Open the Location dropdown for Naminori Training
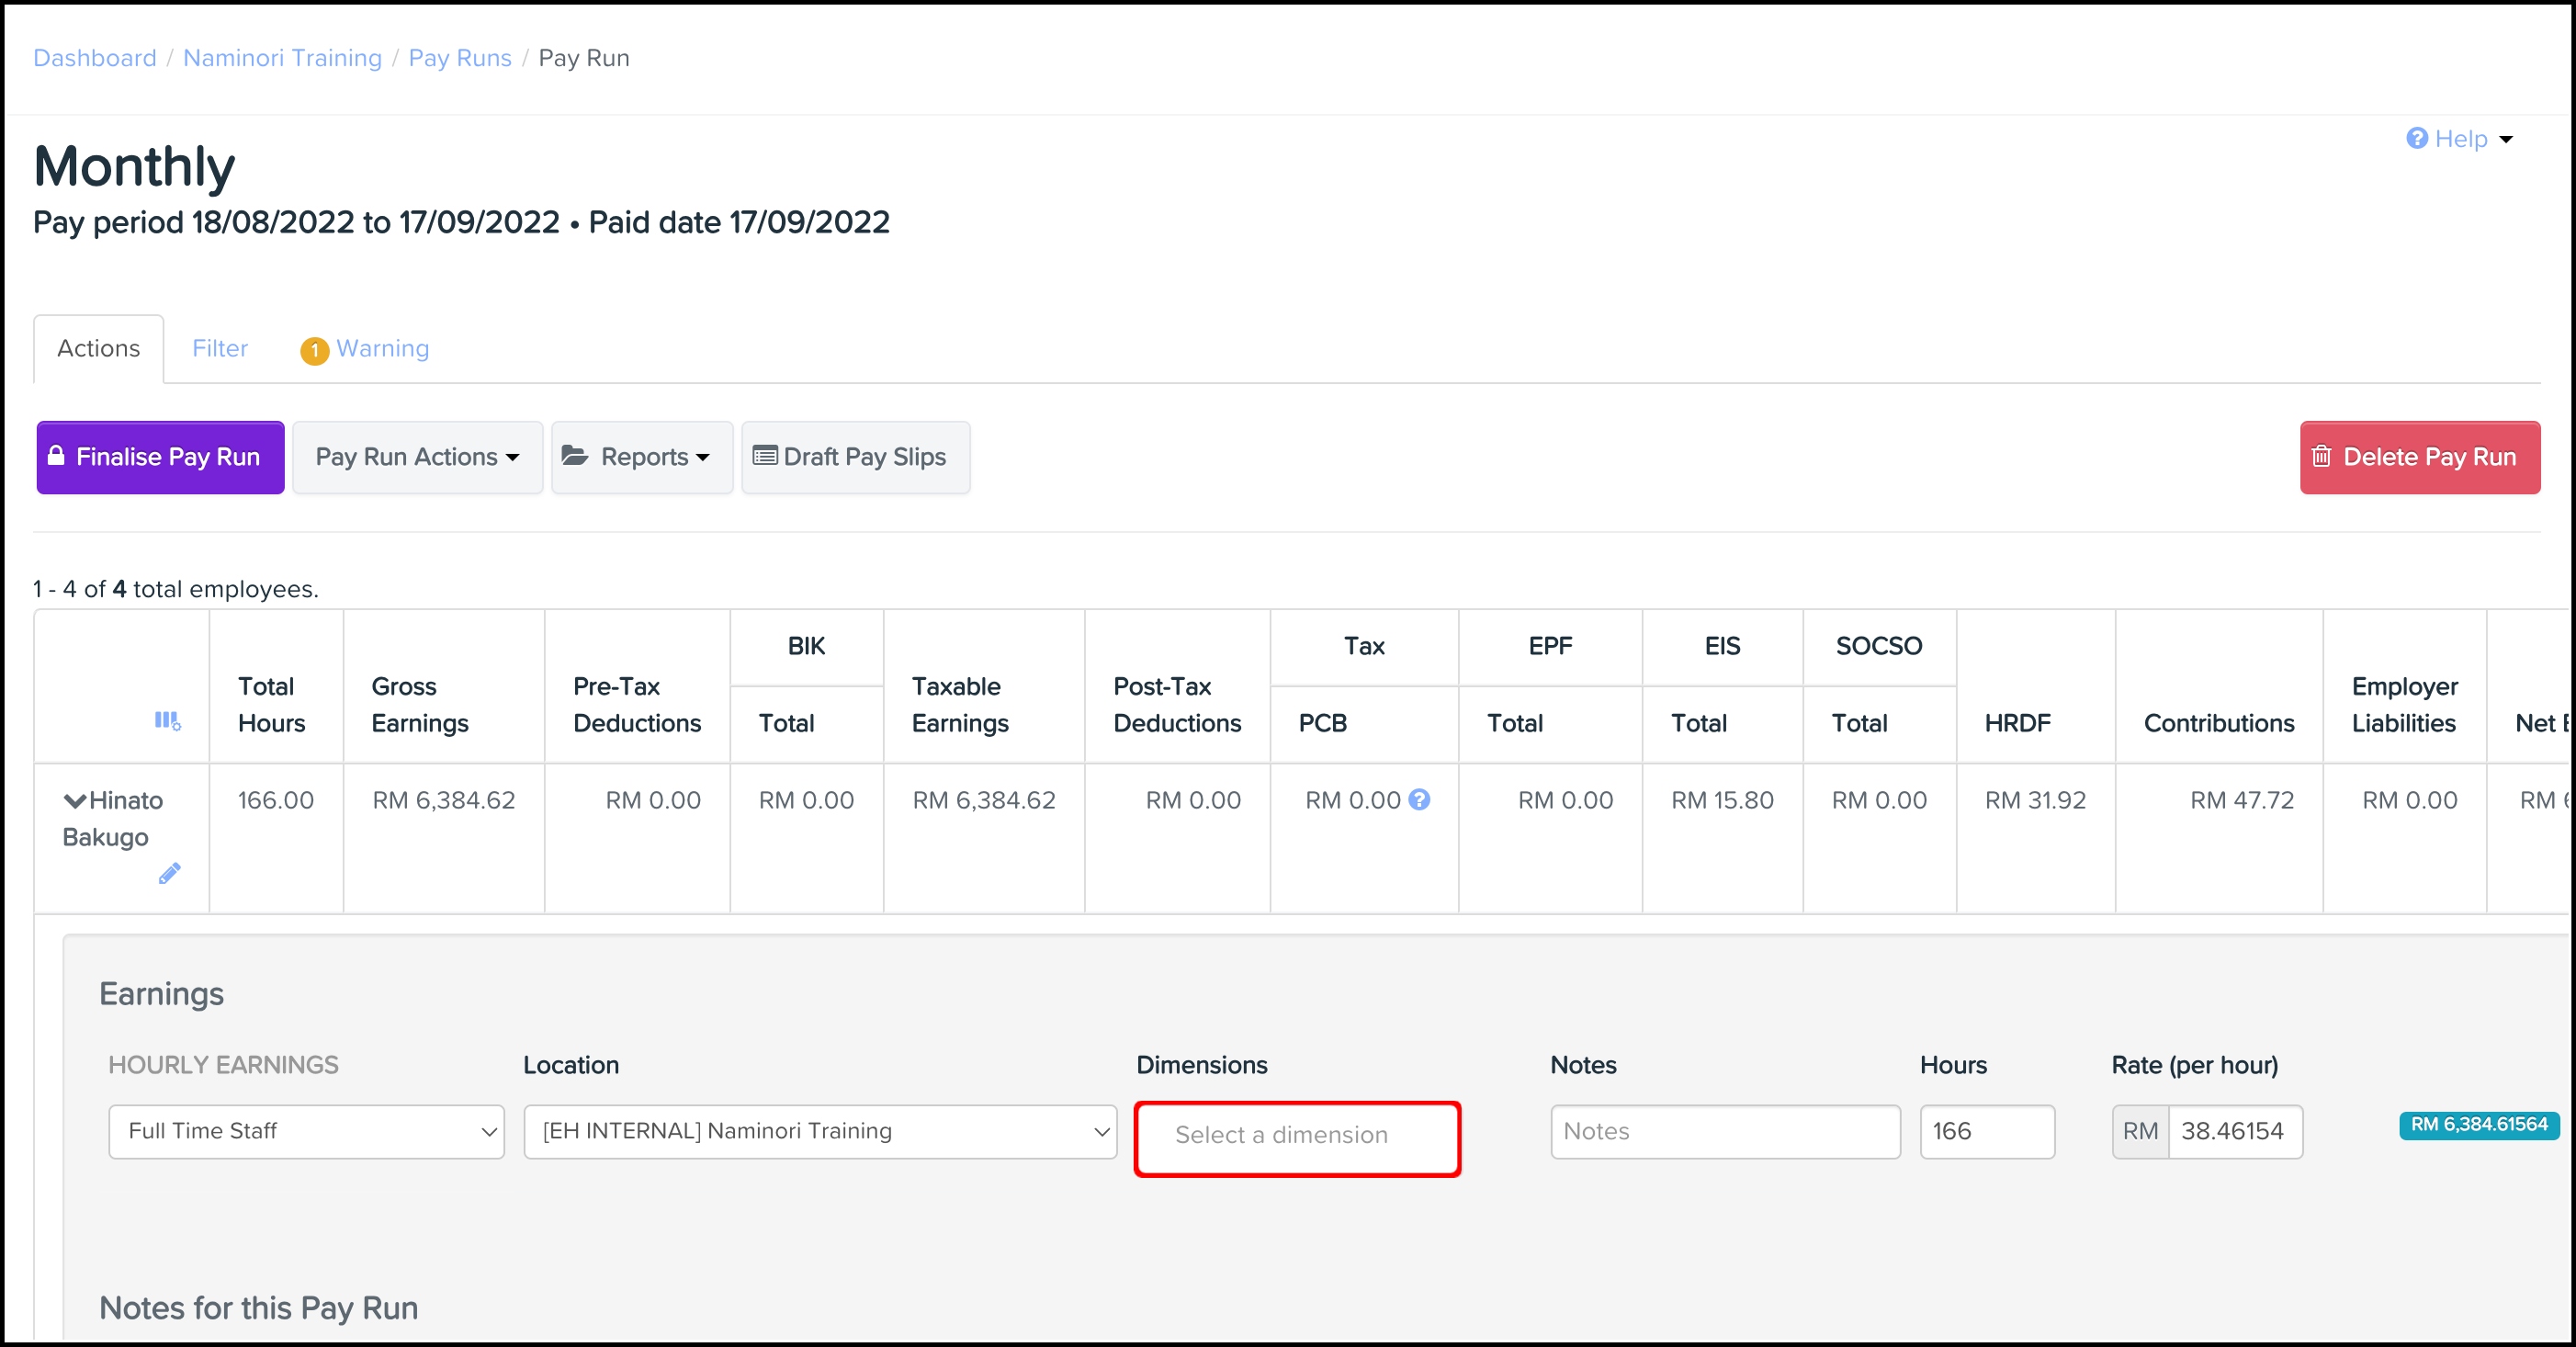 (x=820, y=1131)
